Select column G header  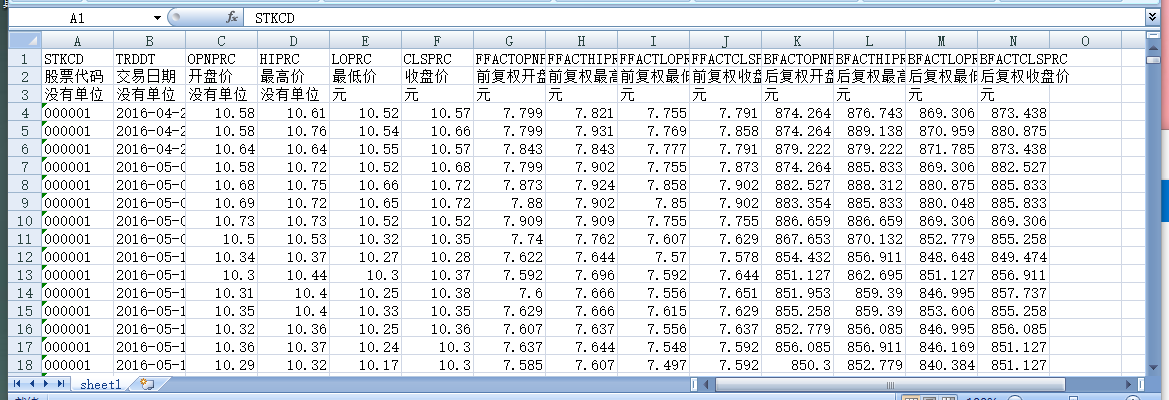coord(509,41)
